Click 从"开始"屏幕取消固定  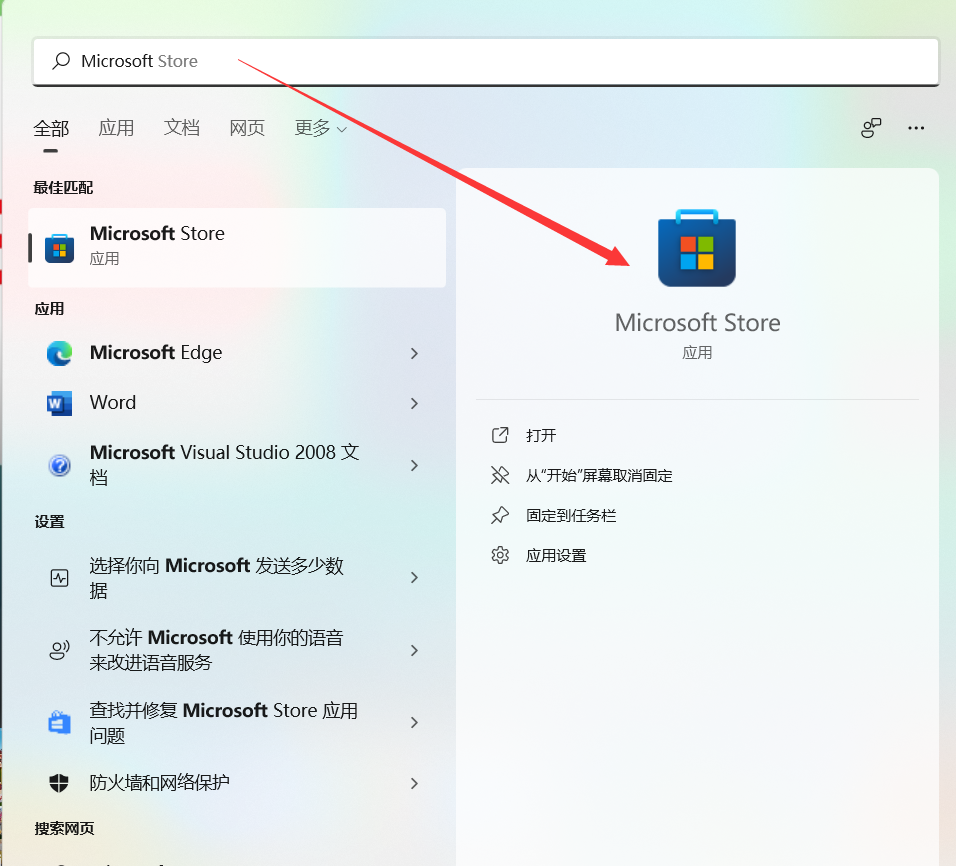click(x=599, y=476)
